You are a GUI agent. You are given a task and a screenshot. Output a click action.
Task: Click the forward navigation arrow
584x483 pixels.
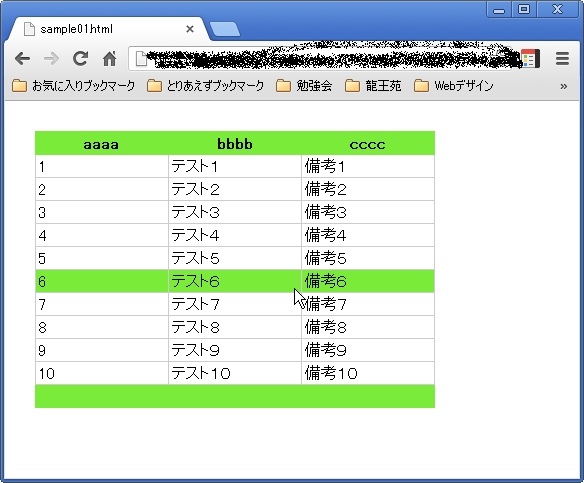coord(51,58)
